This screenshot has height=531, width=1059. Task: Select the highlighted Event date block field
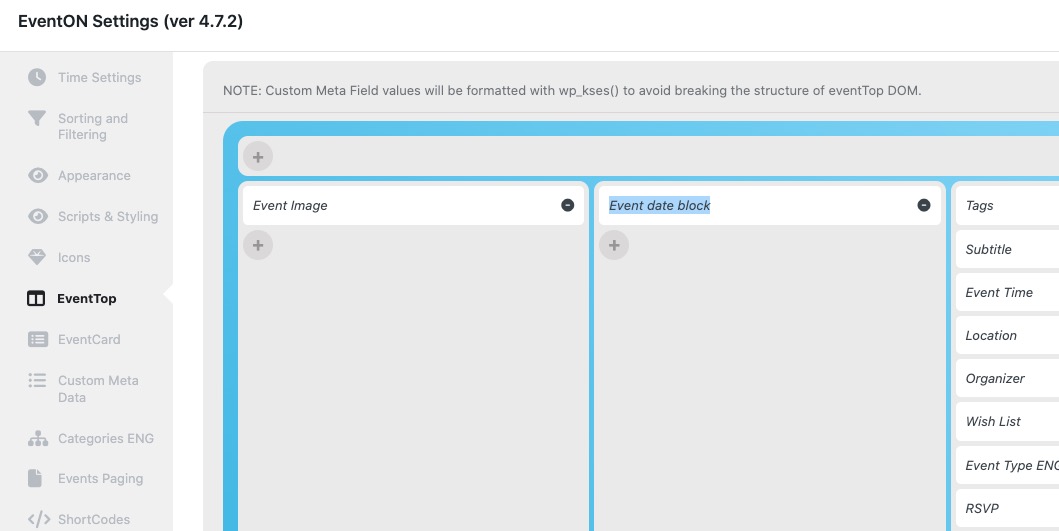(769, 205)
